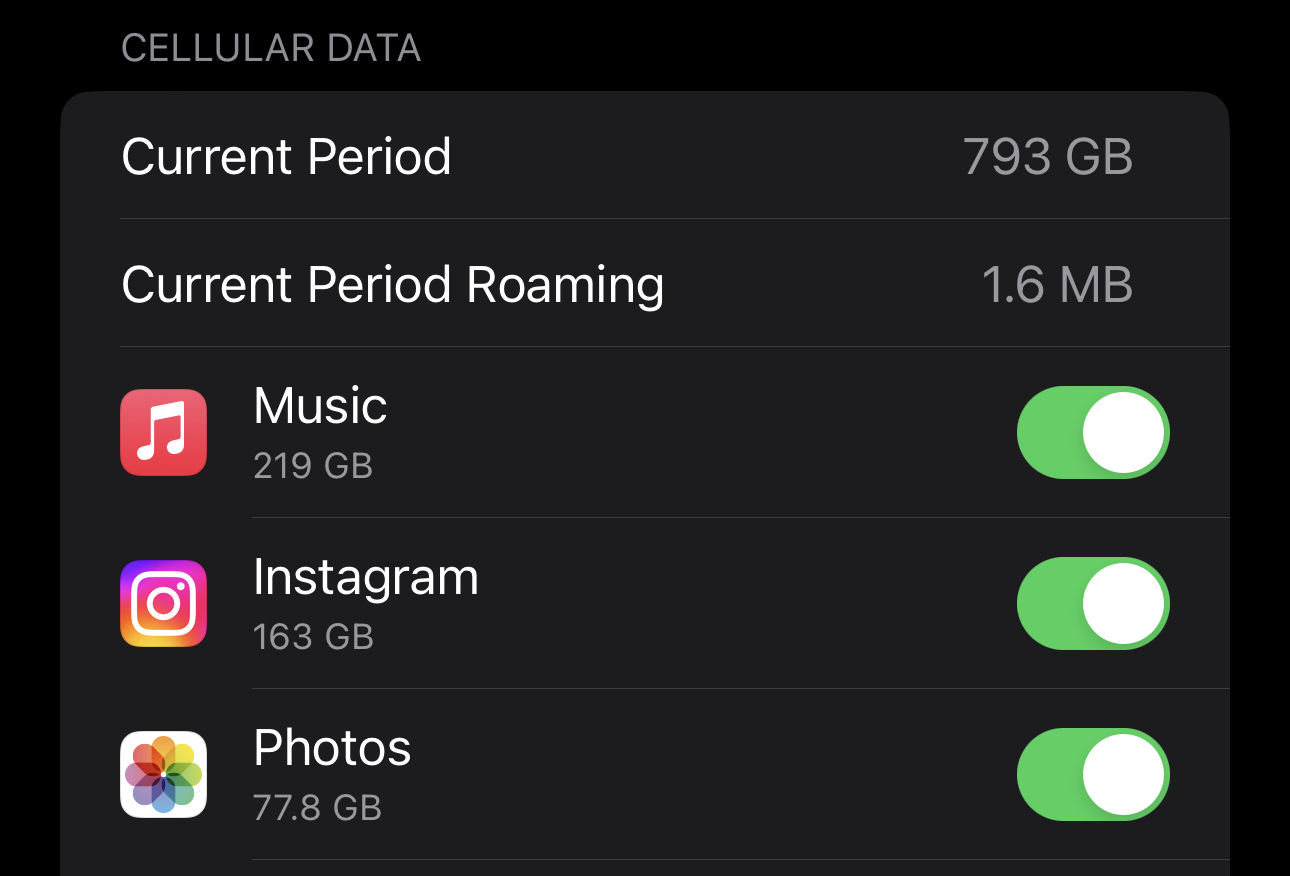The height and width of the screenshot is (876, 1290).
Task: Click the Photos app icon
Action: click(x=164, y=774)
